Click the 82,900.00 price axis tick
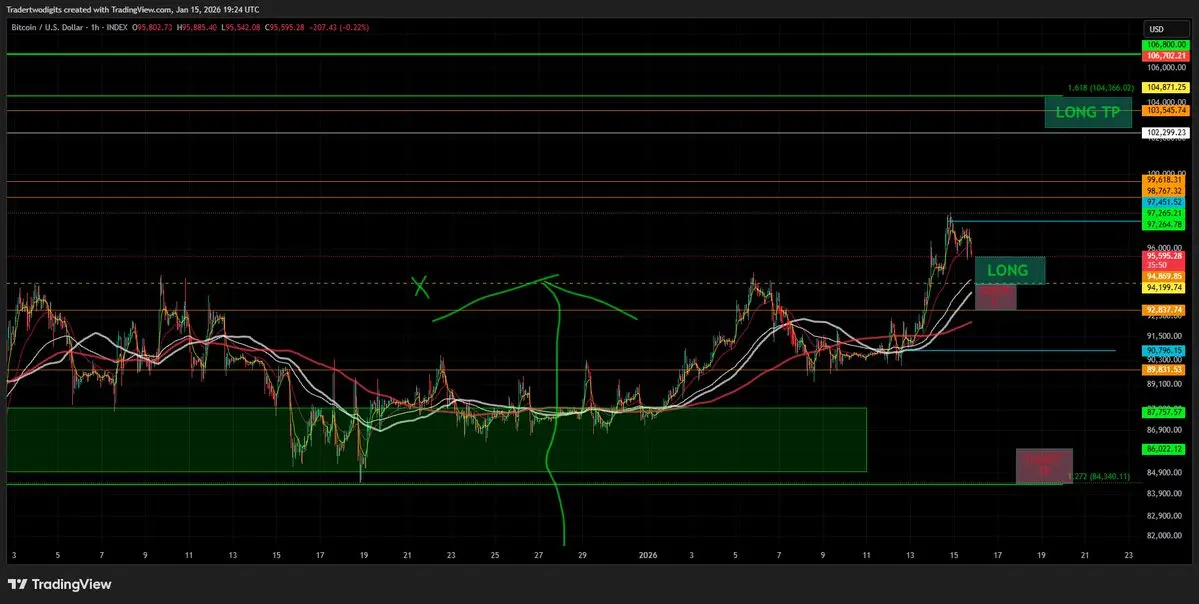Image resolution: width=1199 pixels, height=604 pixels. coord(1165,518)
